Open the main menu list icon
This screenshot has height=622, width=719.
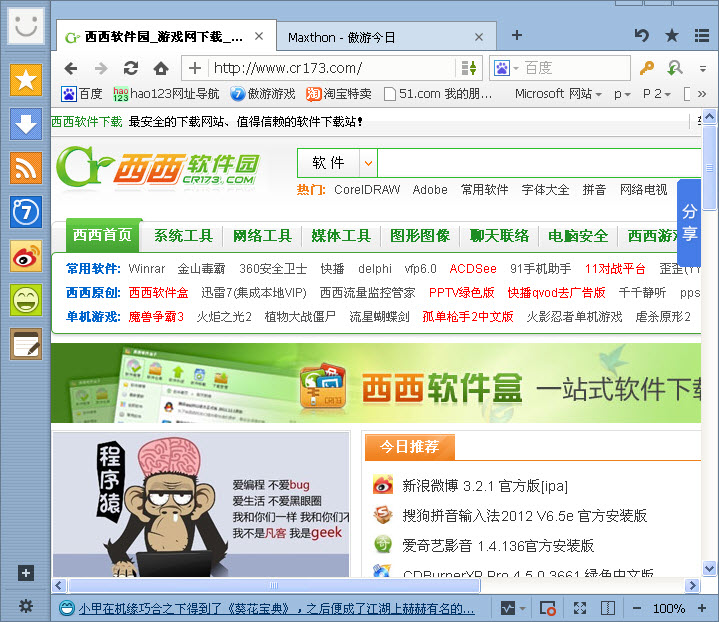tap(702, 35)
